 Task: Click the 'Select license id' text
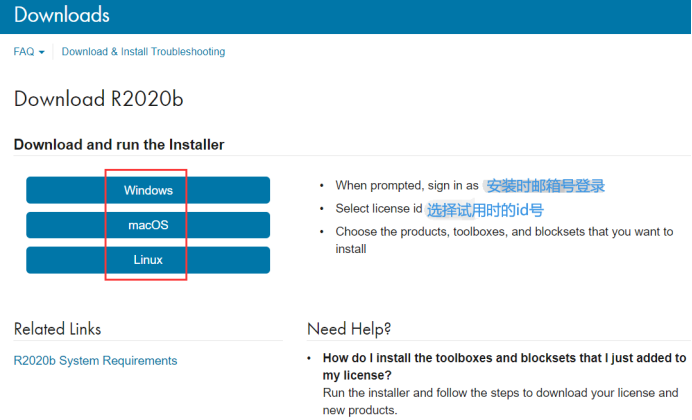[x=379, y=208]
